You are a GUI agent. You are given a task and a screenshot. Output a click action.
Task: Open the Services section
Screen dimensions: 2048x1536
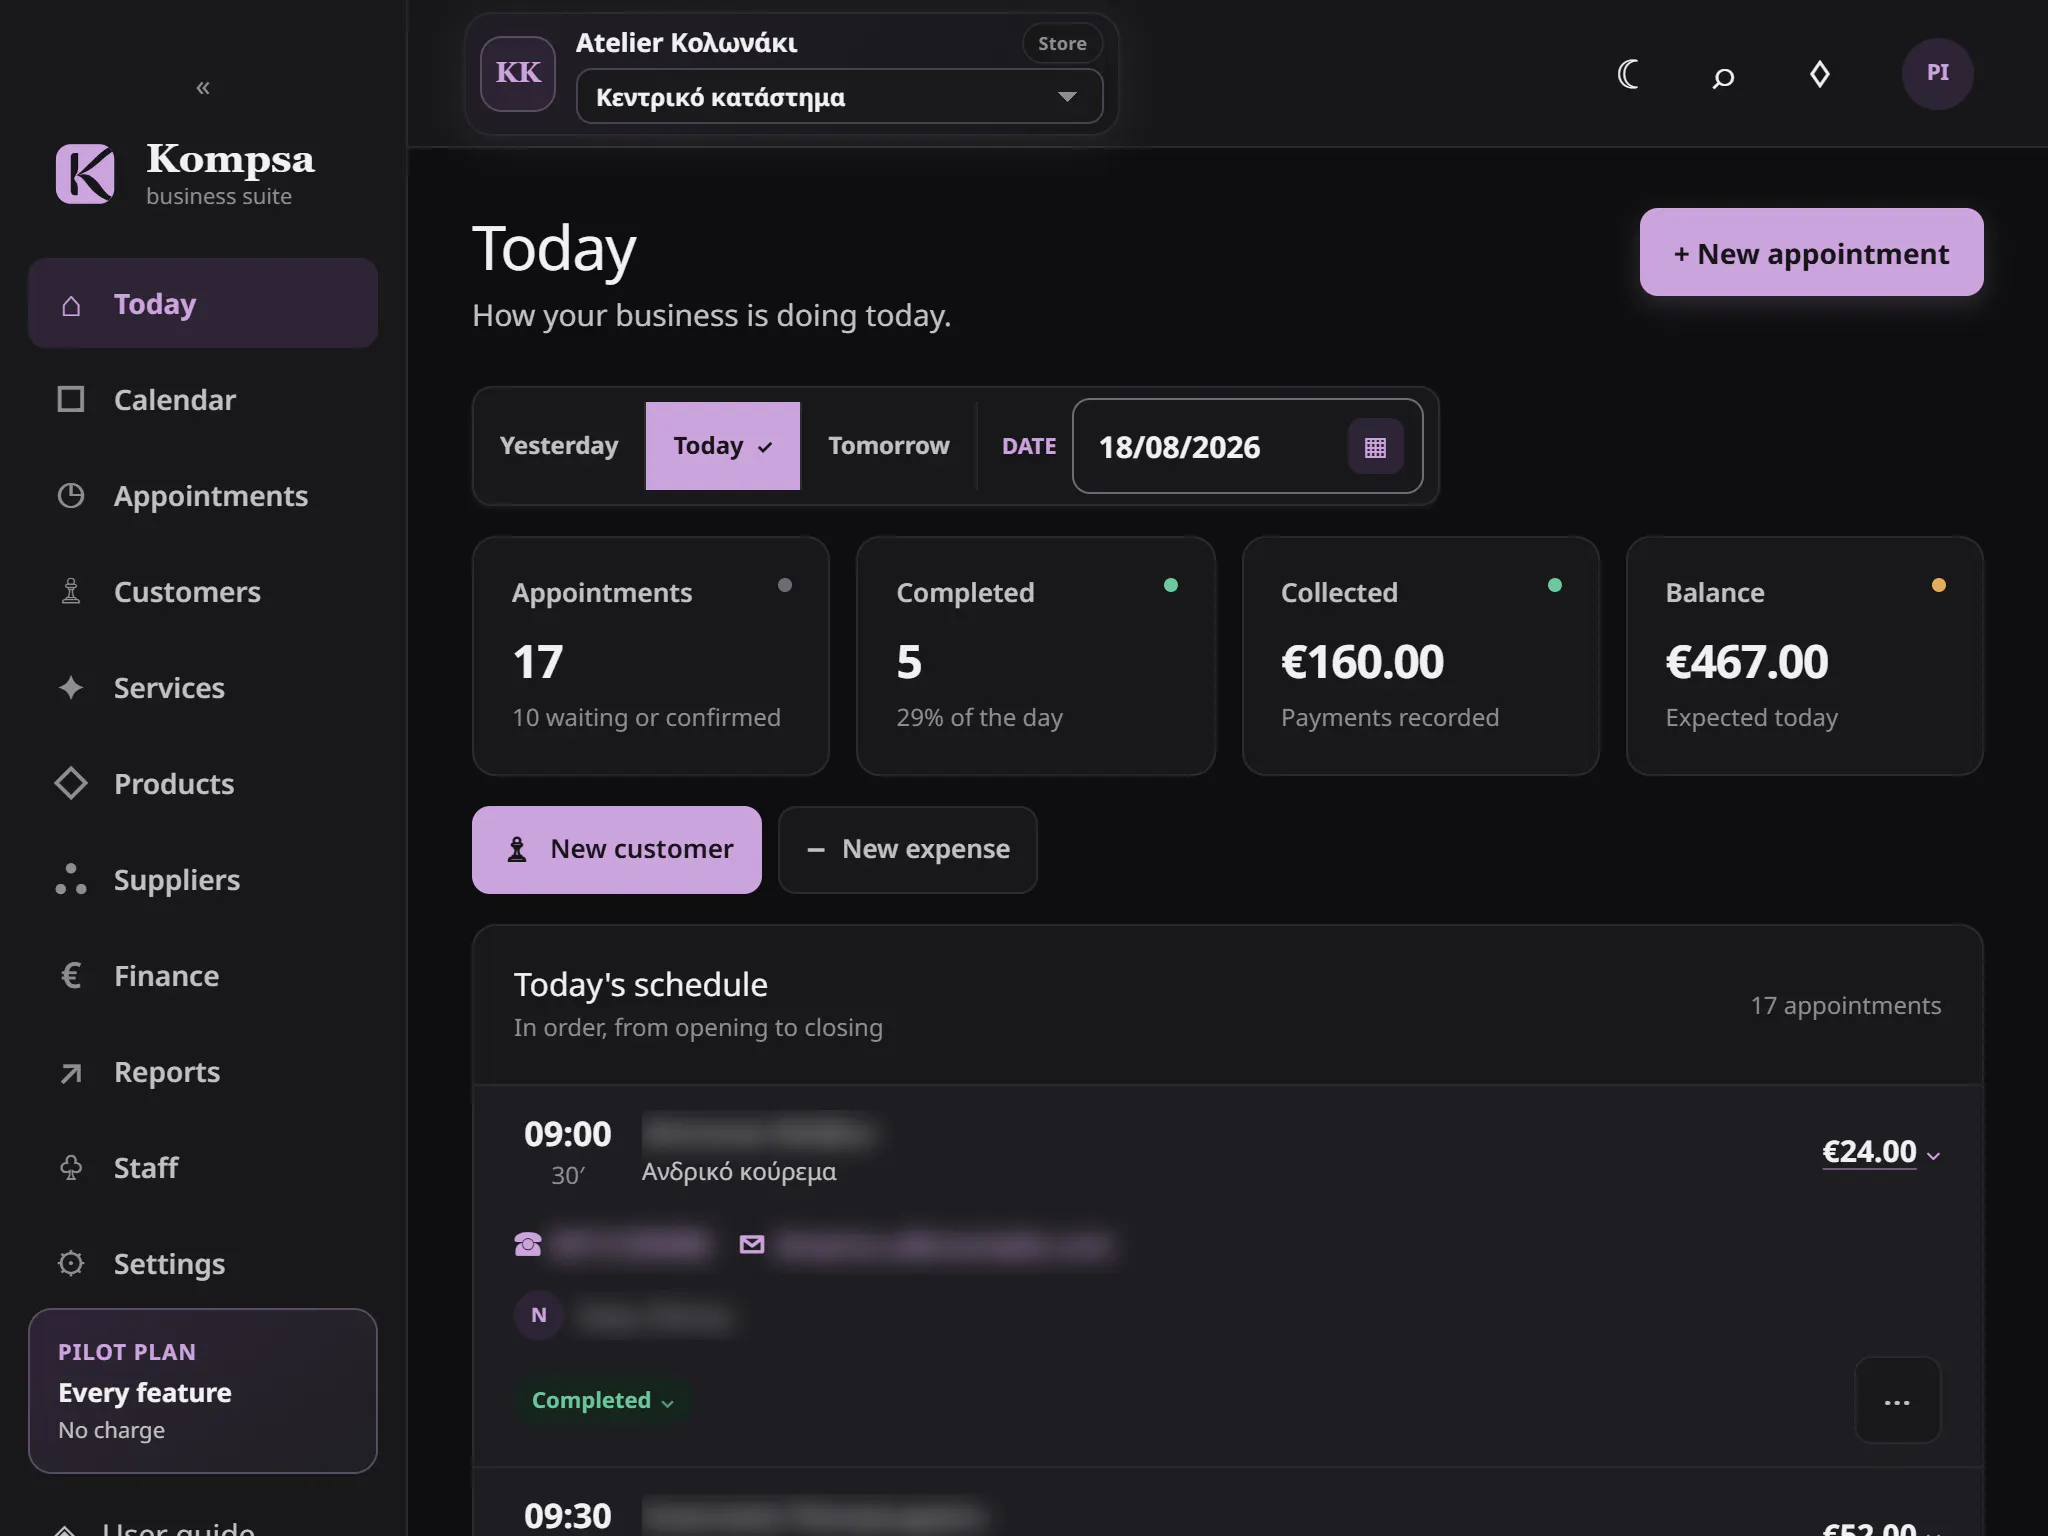click(x=203, y=688)
